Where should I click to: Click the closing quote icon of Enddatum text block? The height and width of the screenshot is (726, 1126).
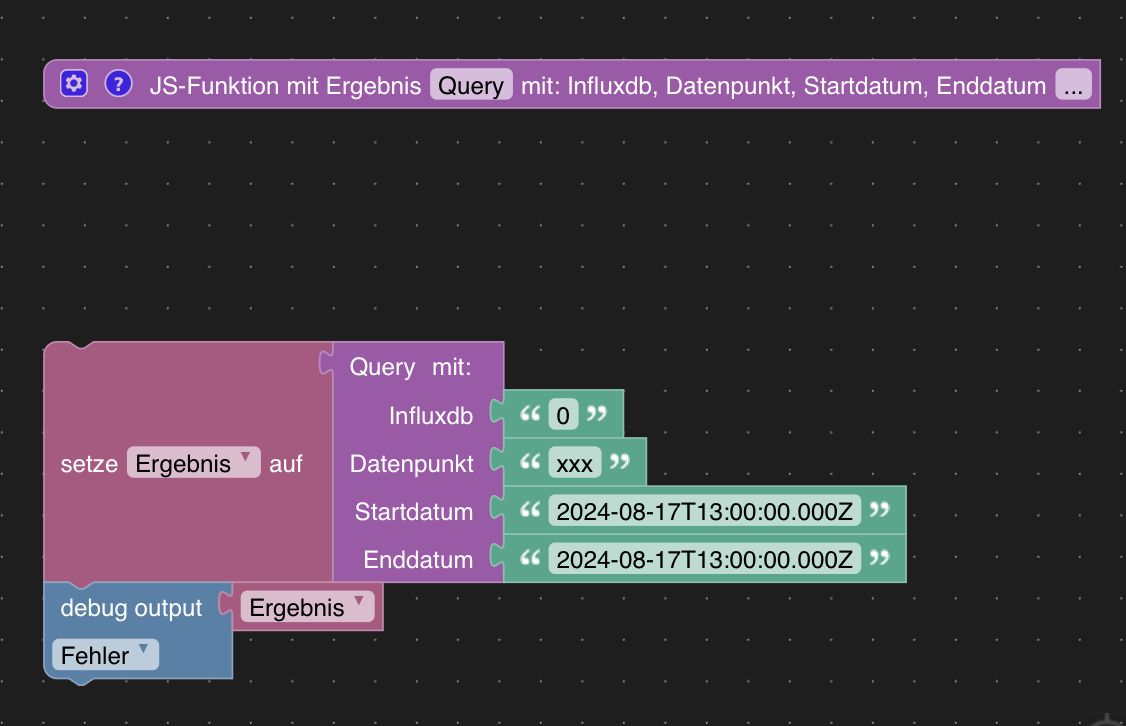pos(880,557)
